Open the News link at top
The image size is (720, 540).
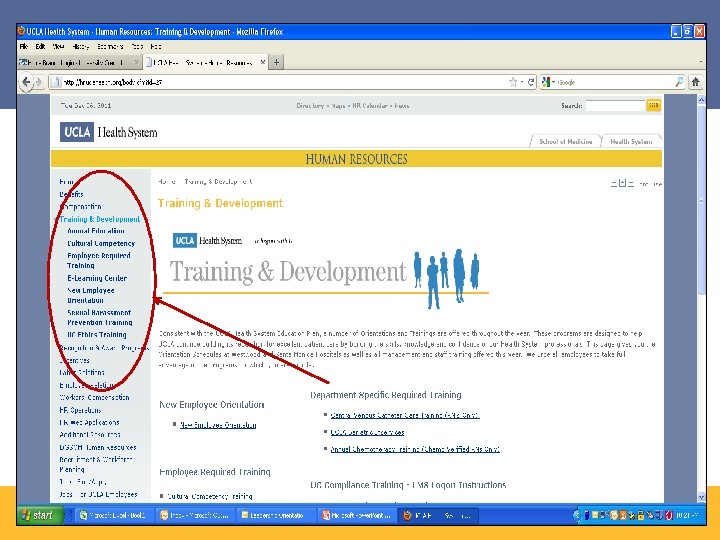(x=401, y=106)
